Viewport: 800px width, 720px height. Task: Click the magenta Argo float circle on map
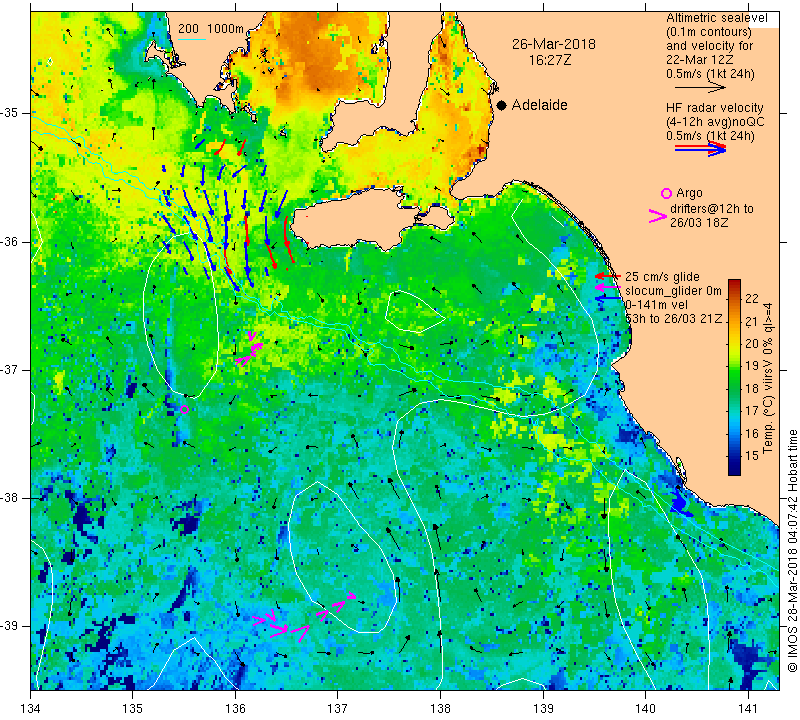(185, 409)
